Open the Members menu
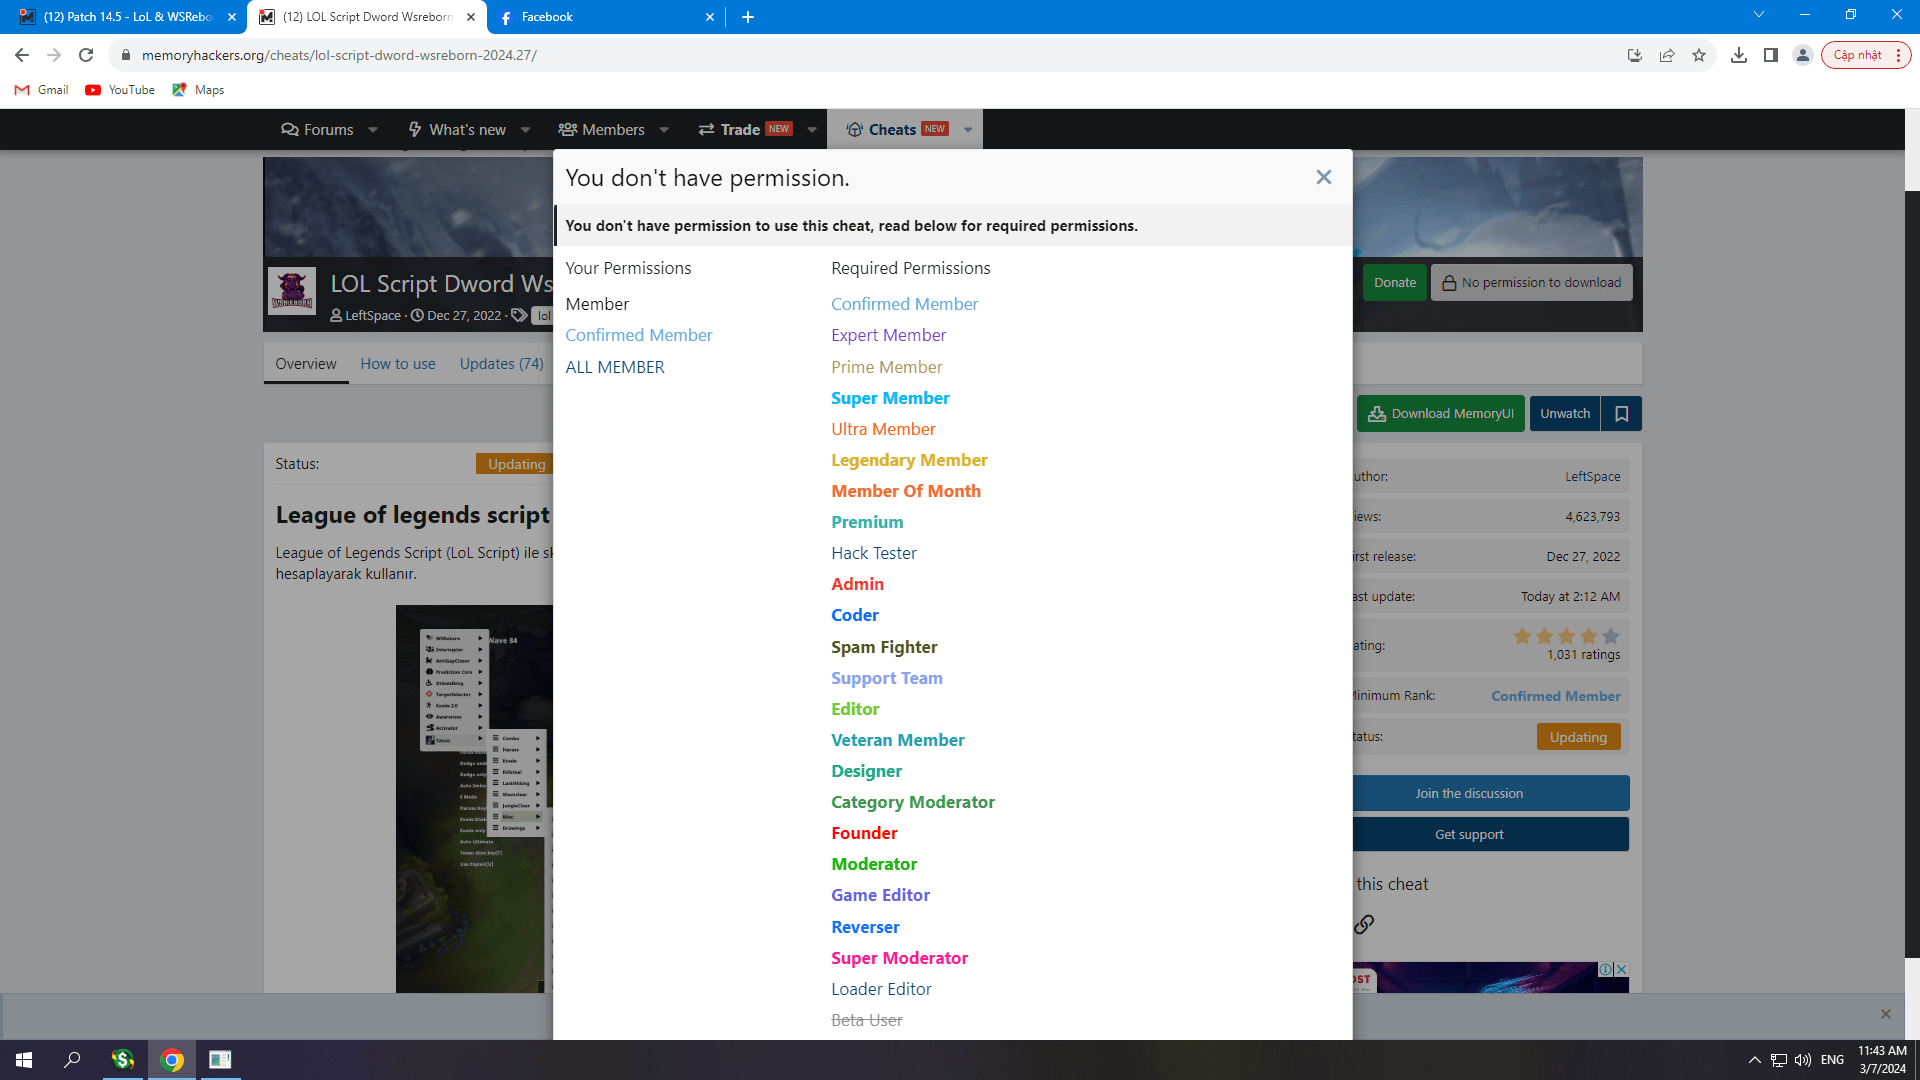This screenshot has width=1920, height=1080. (x=601, y=130)
